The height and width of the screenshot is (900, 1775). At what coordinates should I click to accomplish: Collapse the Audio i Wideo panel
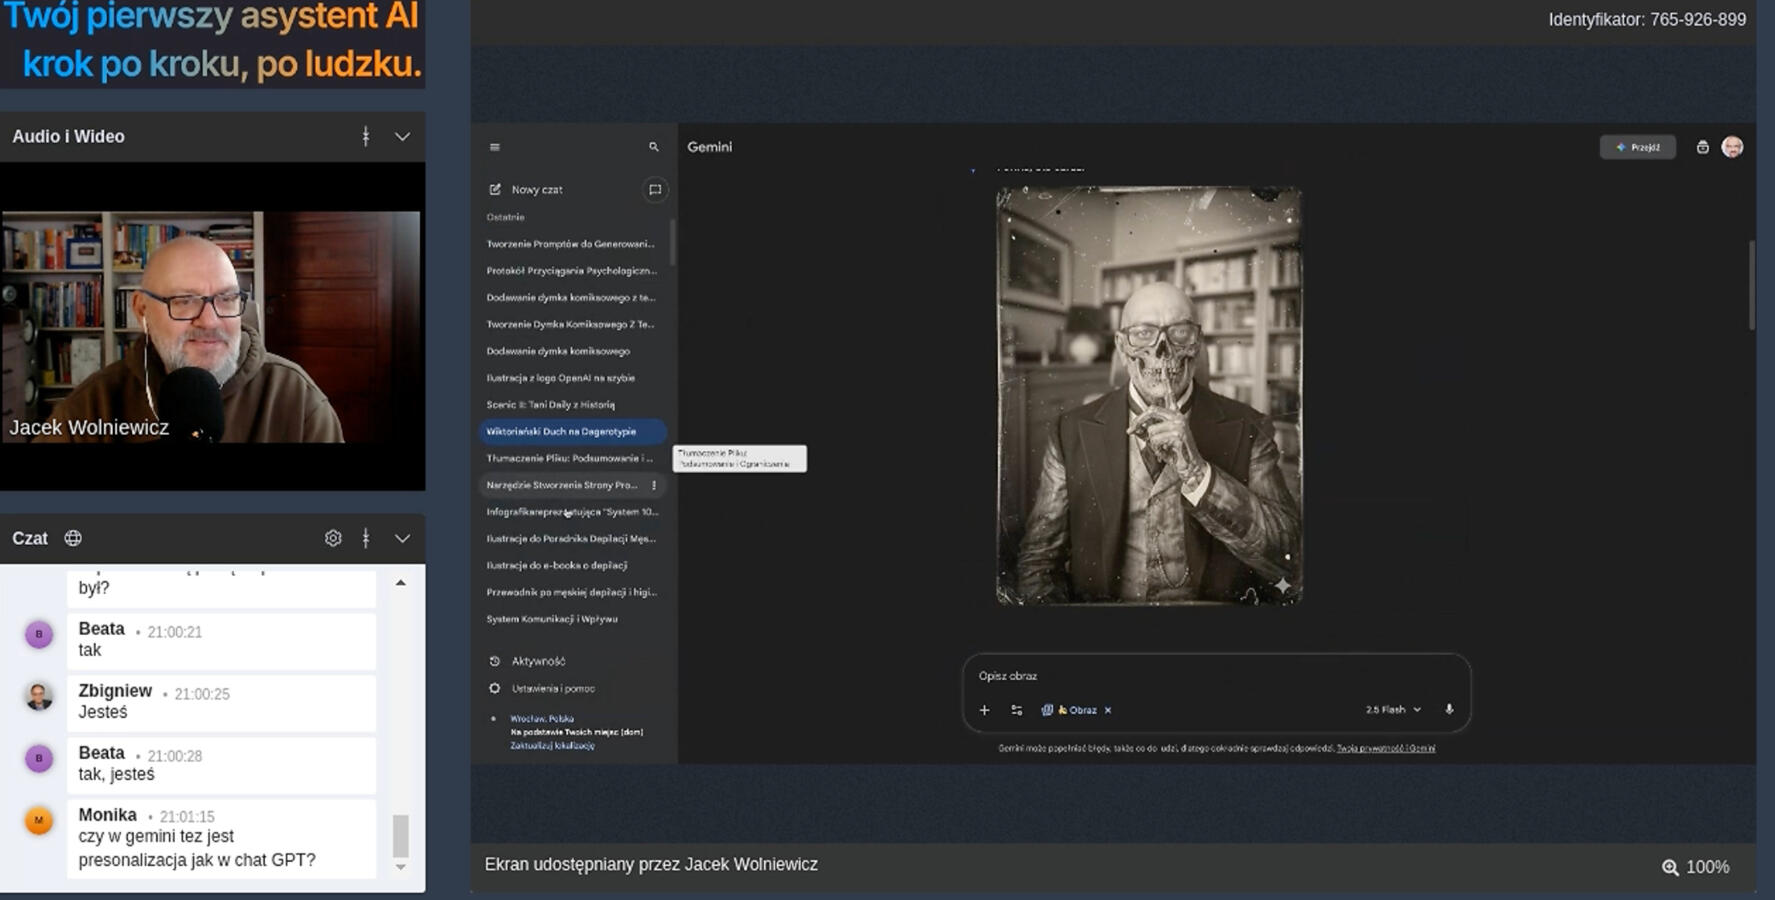coord(402,137)
